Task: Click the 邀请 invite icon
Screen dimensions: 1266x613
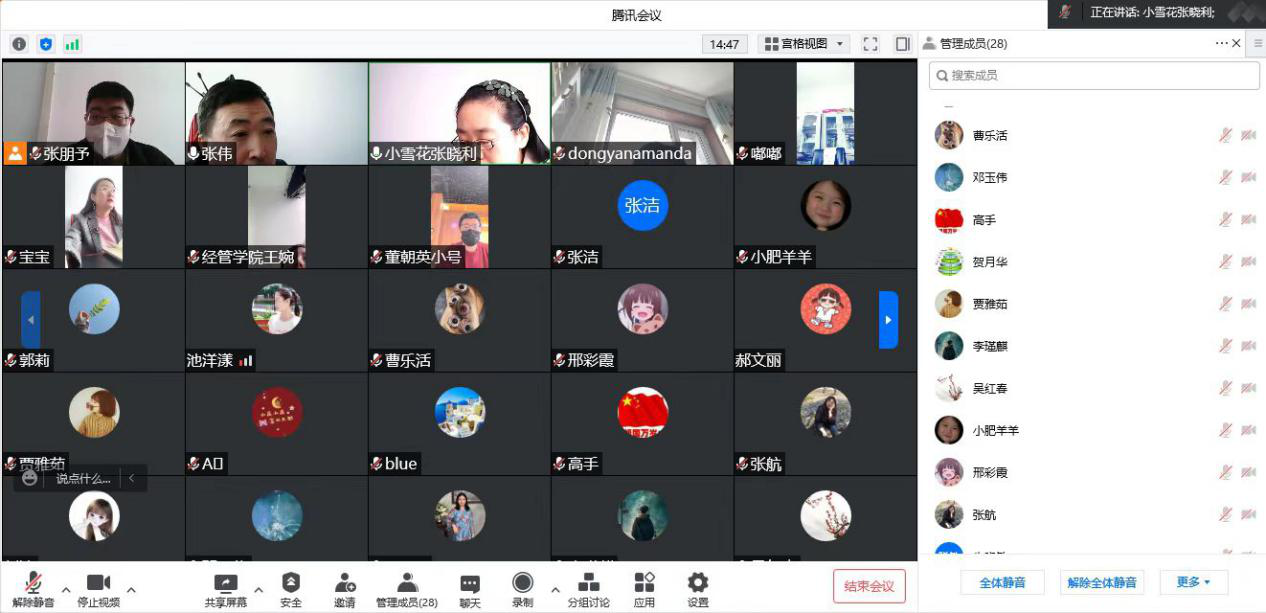Action: pyautogui.click(x=345, y=584)
